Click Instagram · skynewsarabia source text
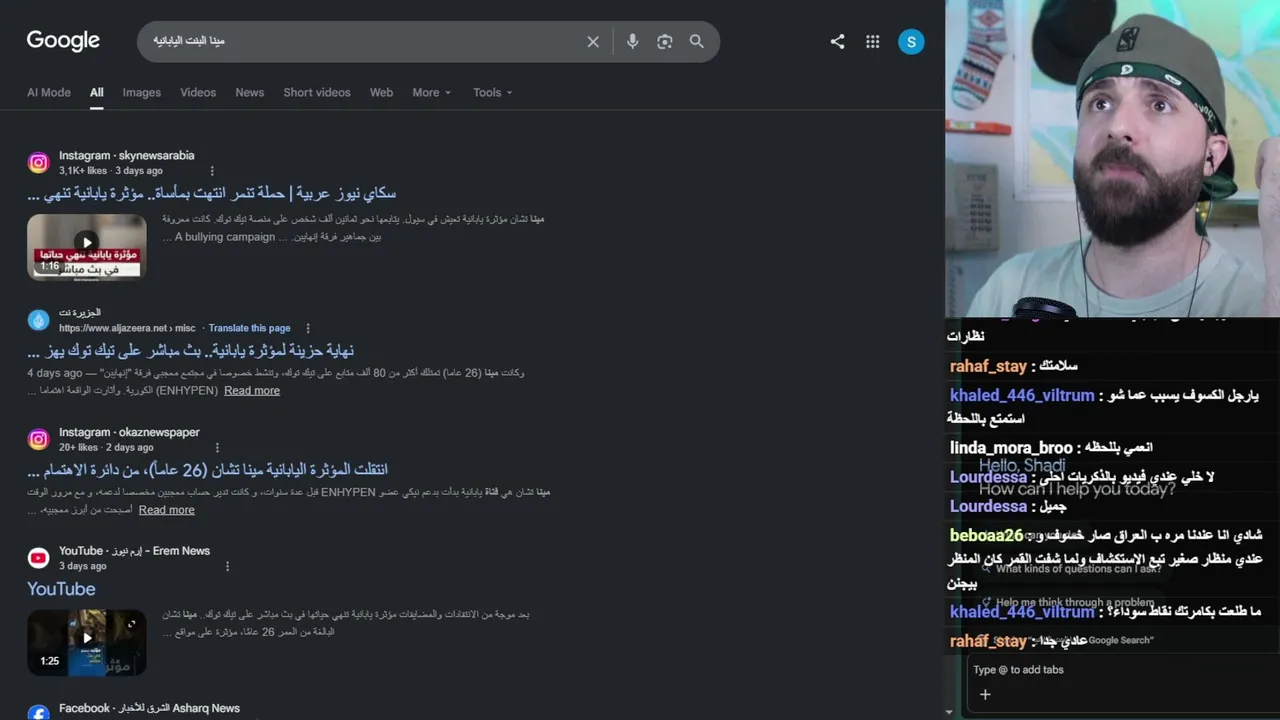The width and height of the screenshot is (1280, 720). (127, 156)
